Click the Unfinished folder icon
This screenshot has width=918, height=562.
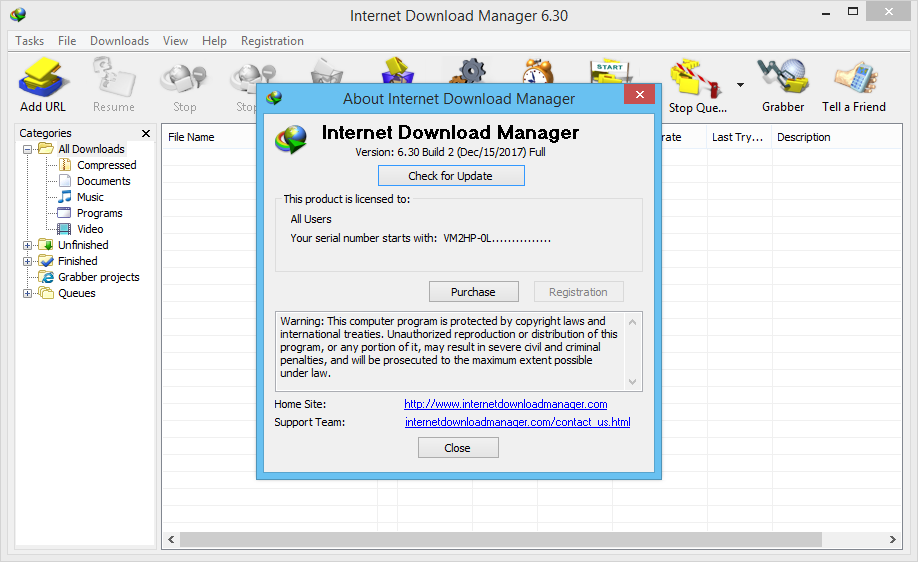click(46, 244)
